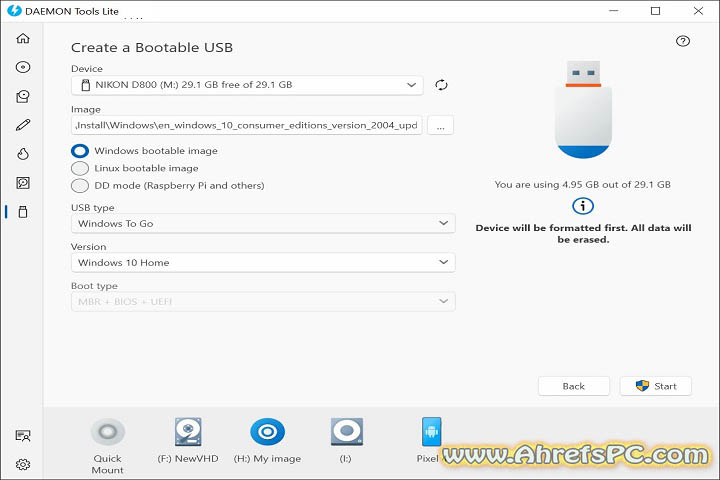The height and width of the screenshot is (480, 720).
Task: Click DAEMON Tools Lite logo in title bar
Action: pos(14,11)
